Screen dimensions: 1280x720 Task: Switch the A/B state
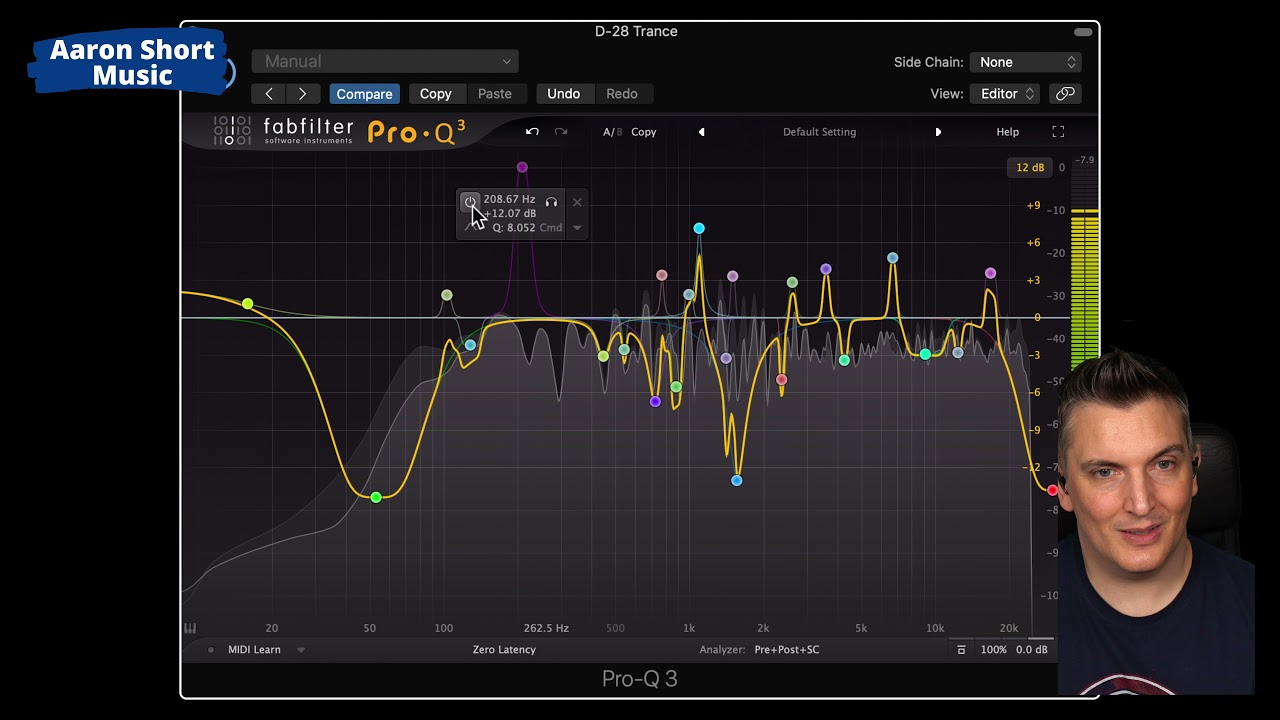click(x=612, y=132)
